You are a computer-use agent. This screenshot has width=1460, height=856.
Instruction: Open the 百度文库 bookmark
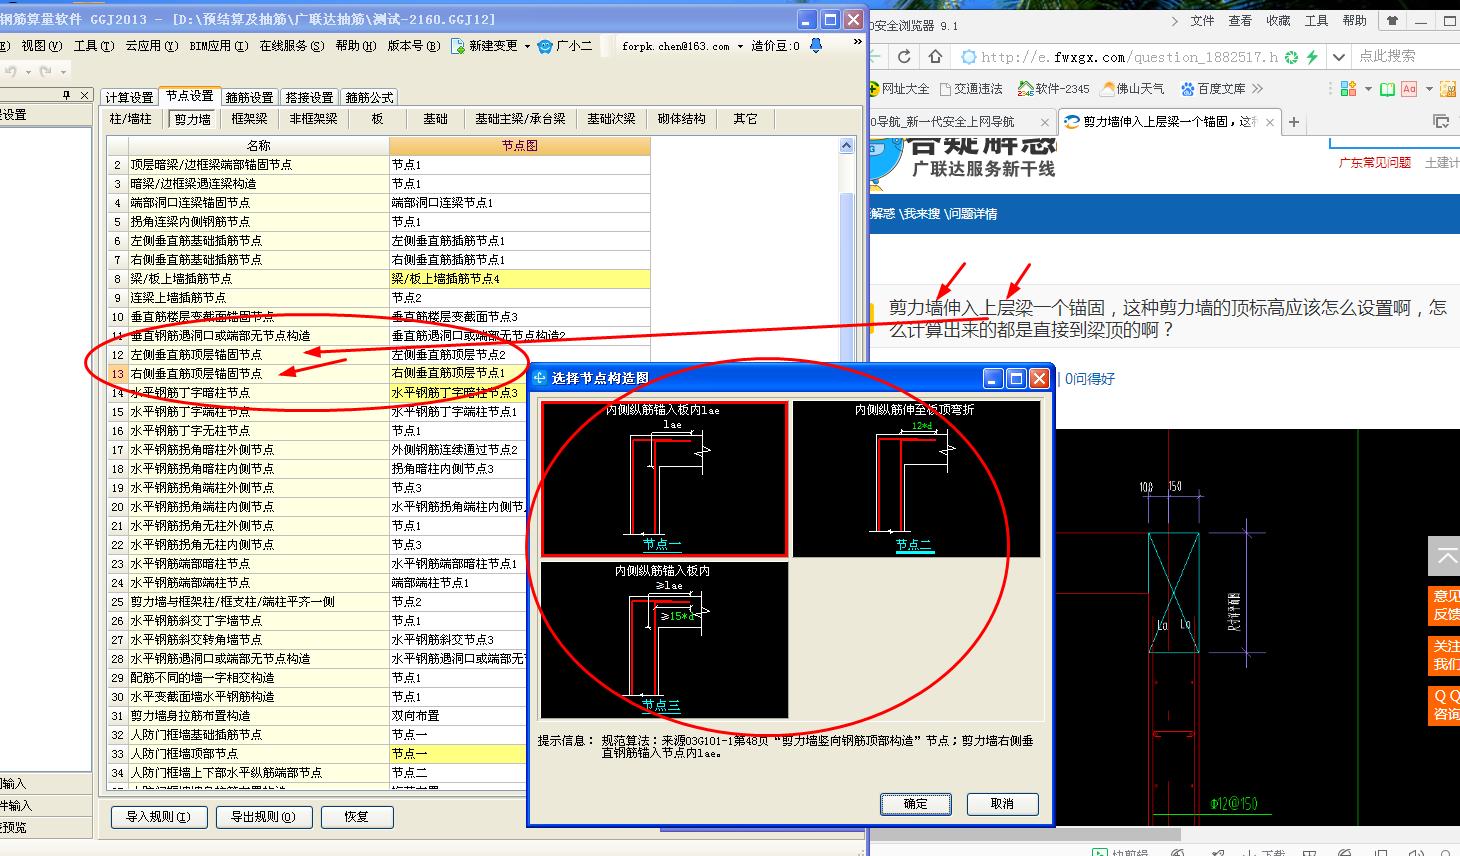(1212, 89)
